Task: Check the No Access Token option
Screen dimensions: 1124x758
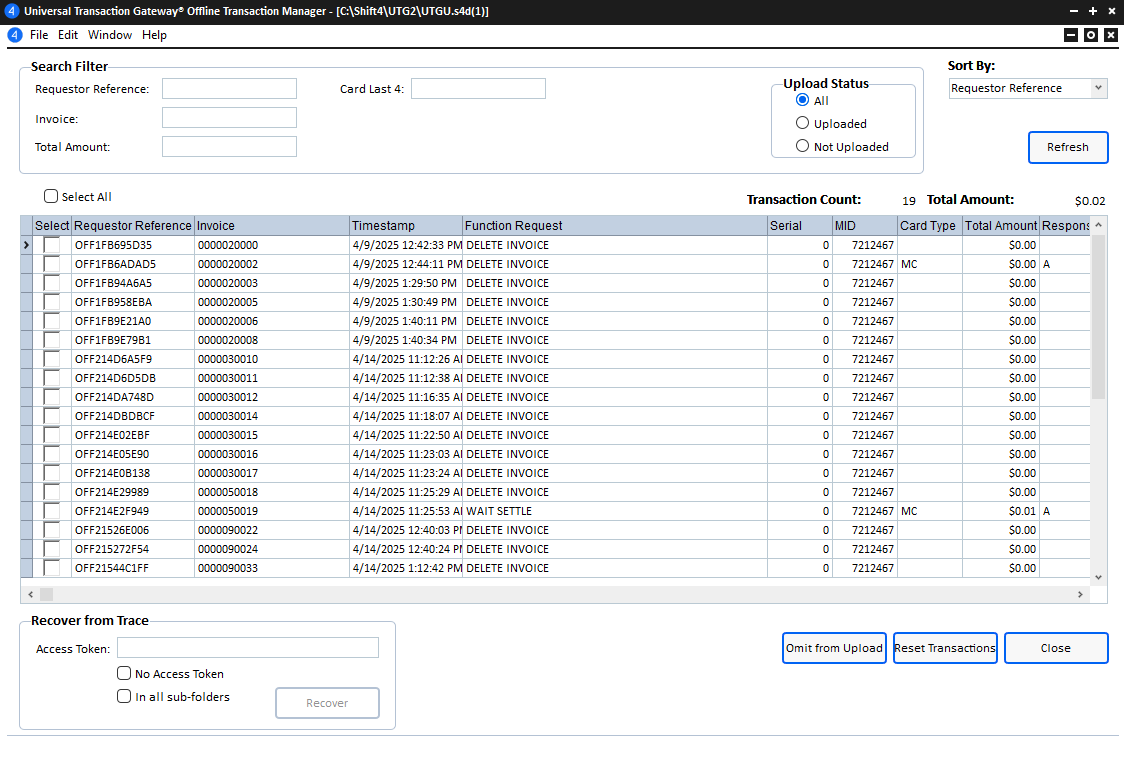Action: (x=125, y=673)
